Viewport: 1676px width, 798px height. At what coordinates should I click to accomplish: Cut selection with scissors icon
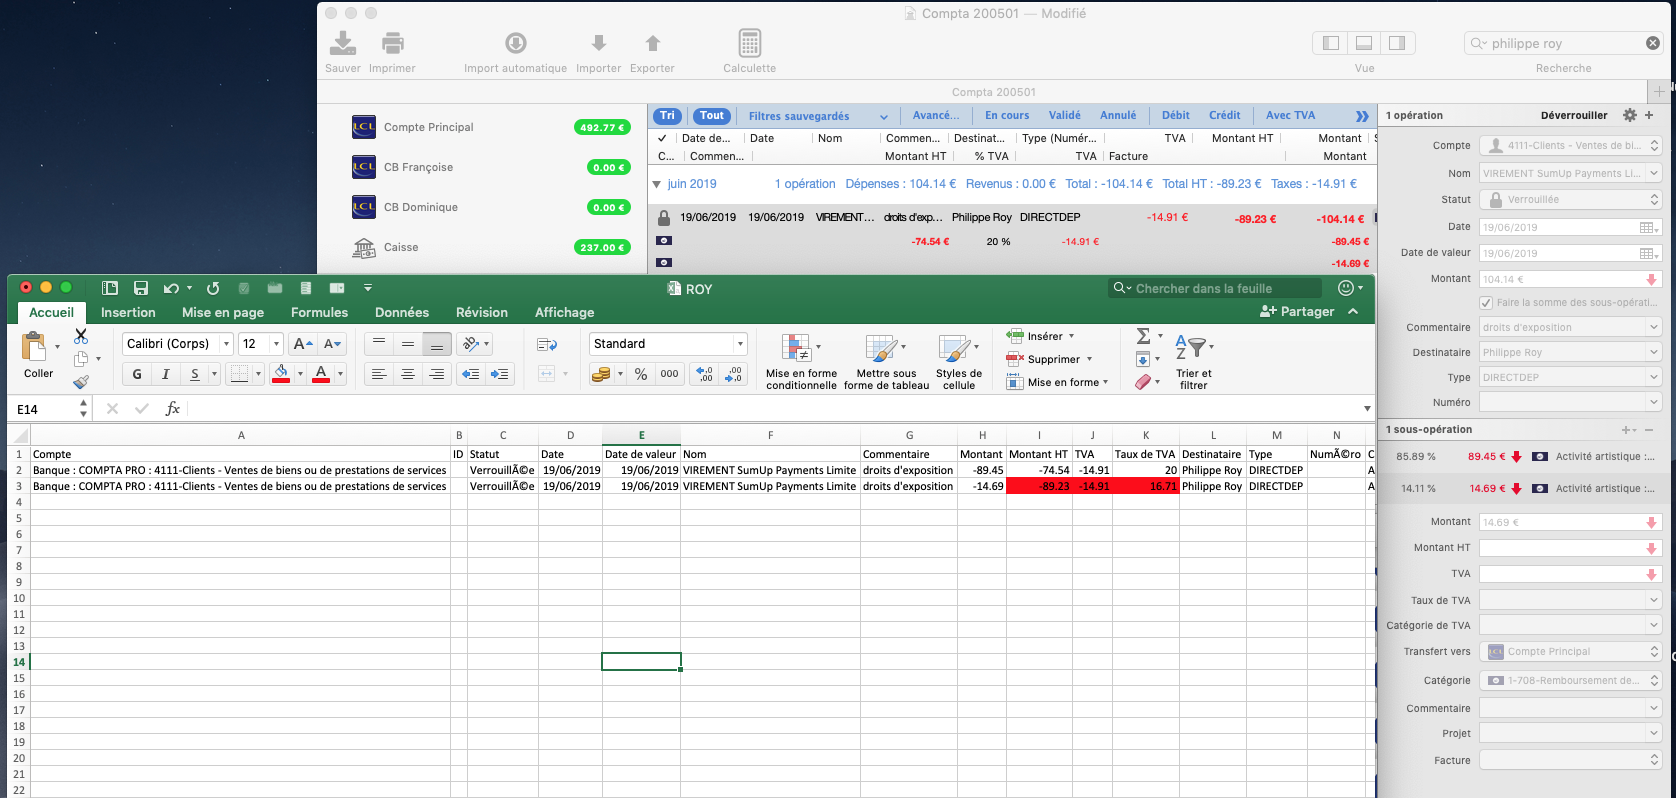tap(81, 336)
